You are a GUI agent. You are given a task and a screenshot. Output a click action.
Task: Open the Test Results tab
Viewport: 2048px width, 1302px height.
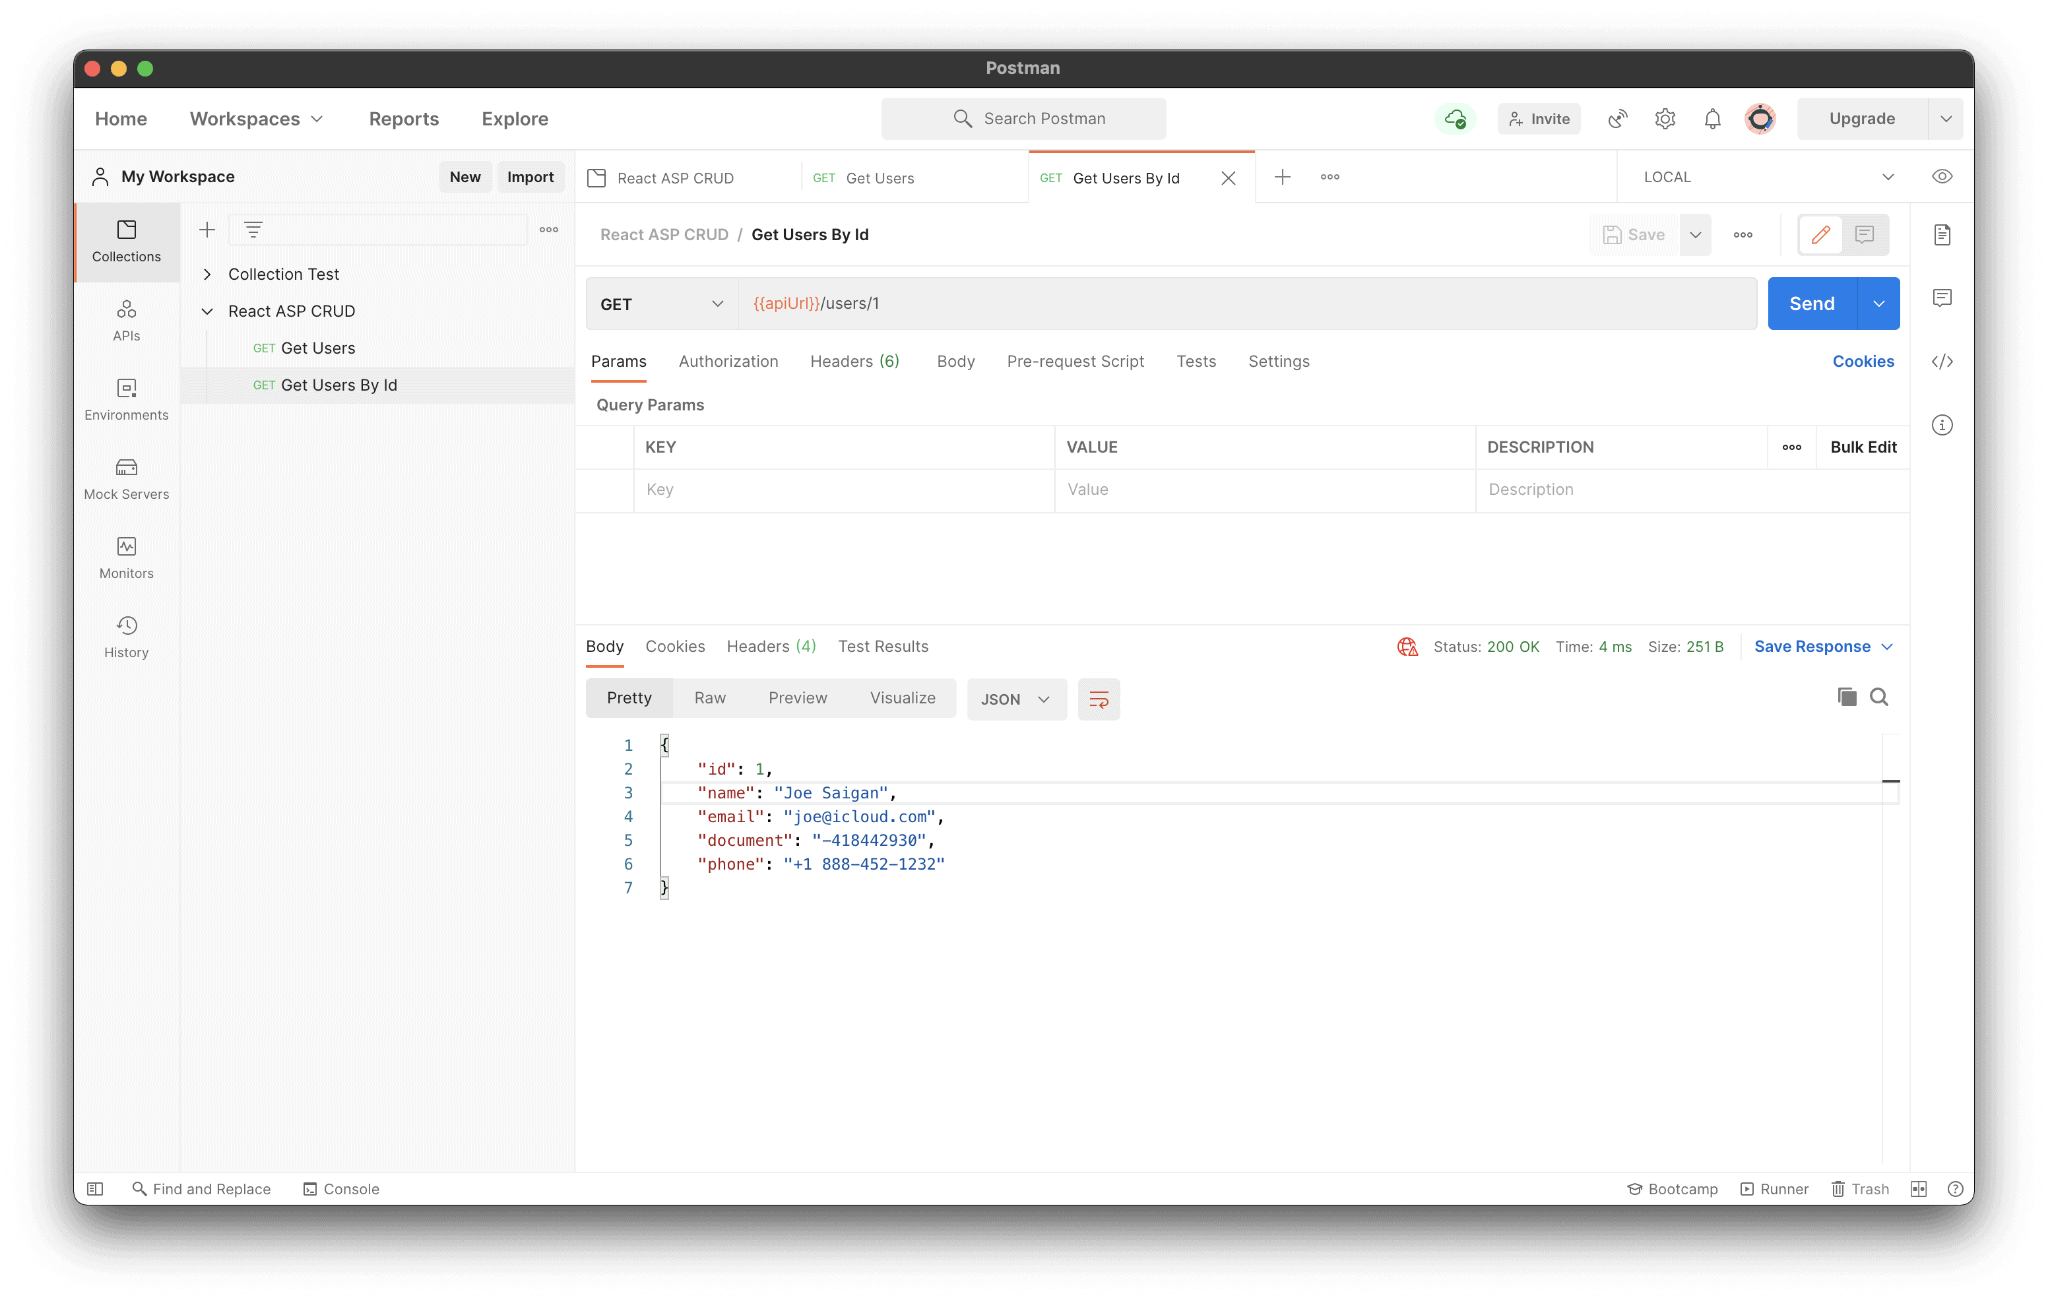tap(883, 647)
